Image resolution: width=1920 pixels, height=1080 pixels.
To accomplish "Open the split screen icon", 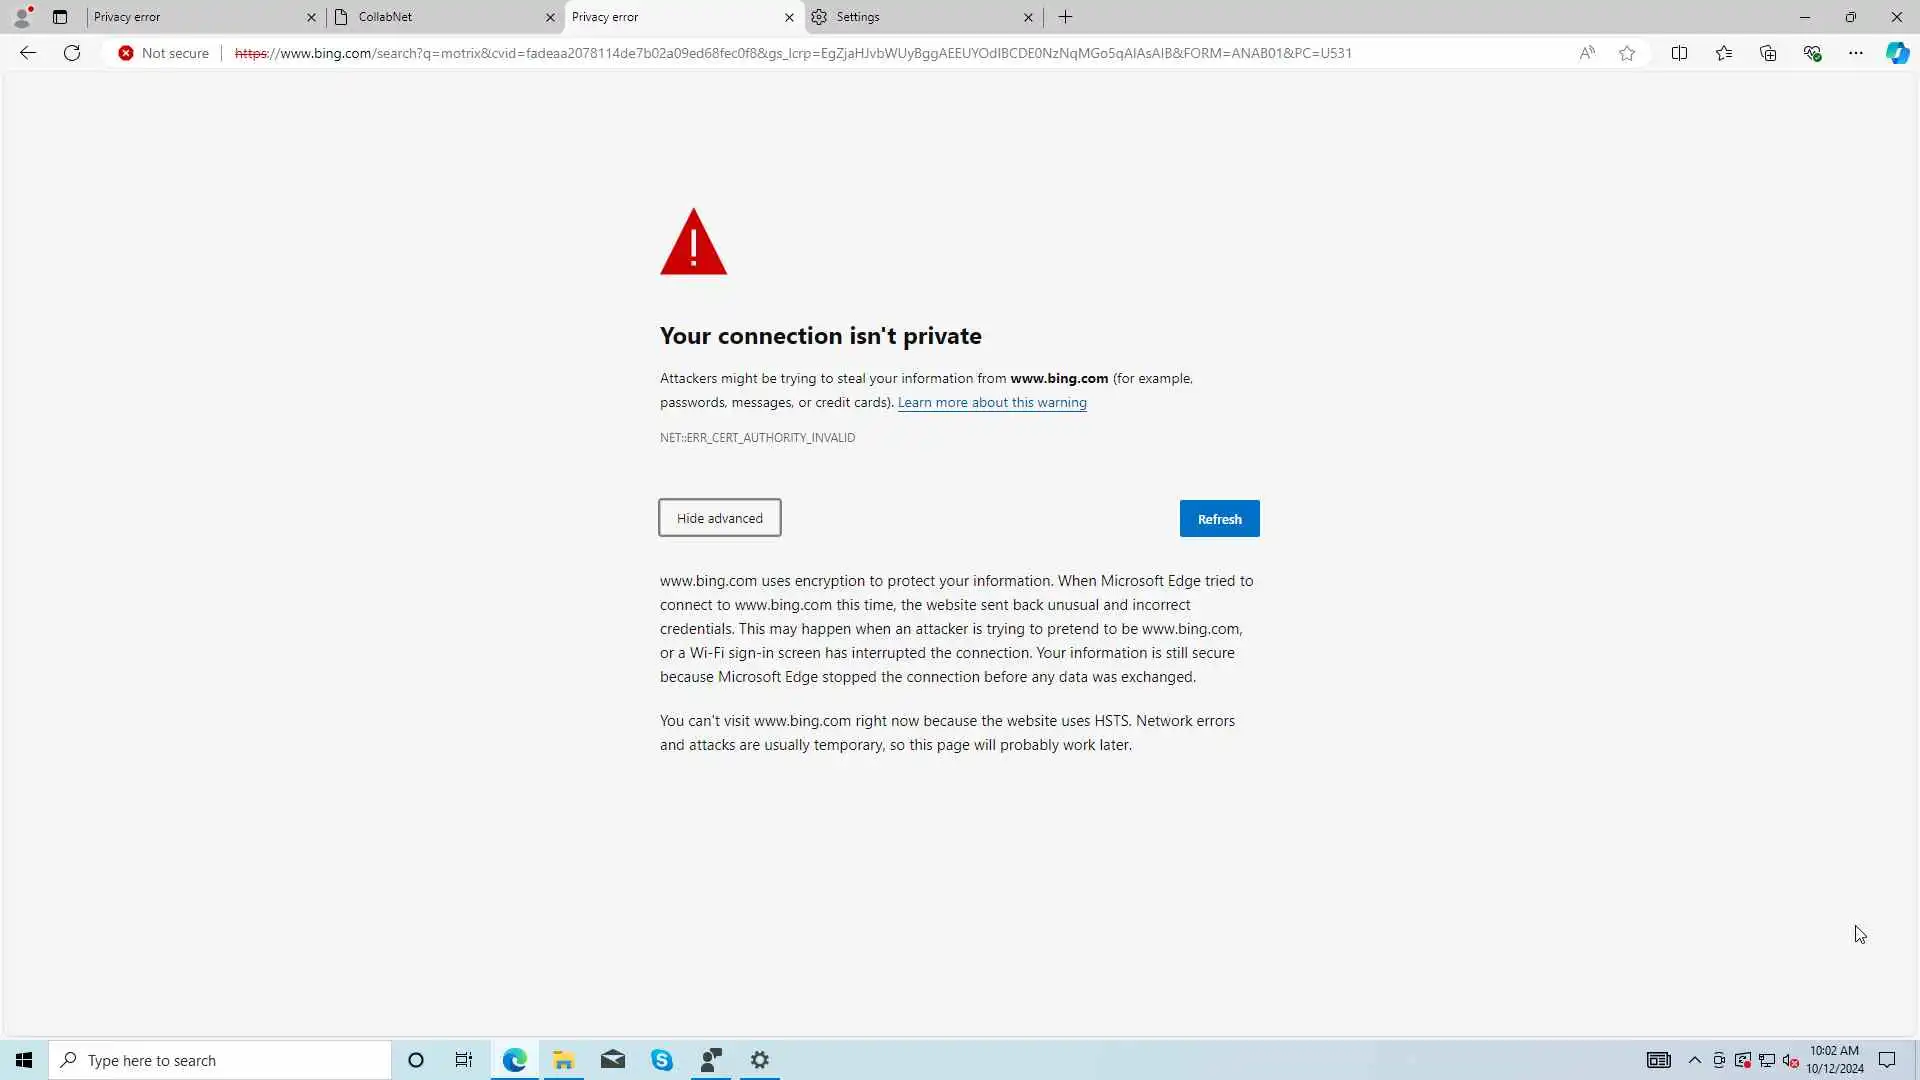I will pos(1679,53).
